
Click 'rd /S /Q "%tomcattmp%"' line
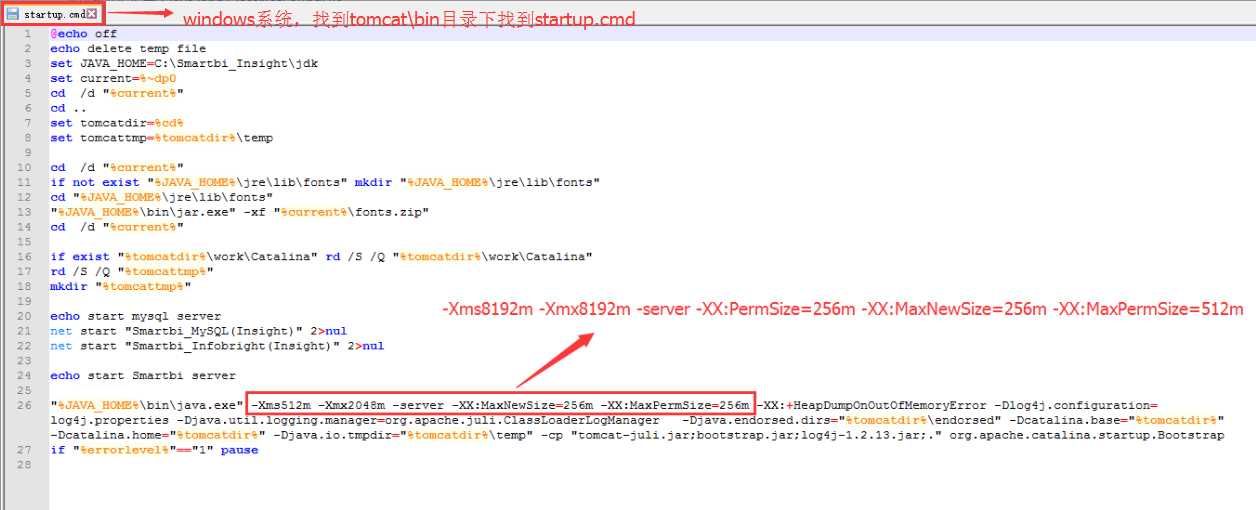click(x=132, y=271)
